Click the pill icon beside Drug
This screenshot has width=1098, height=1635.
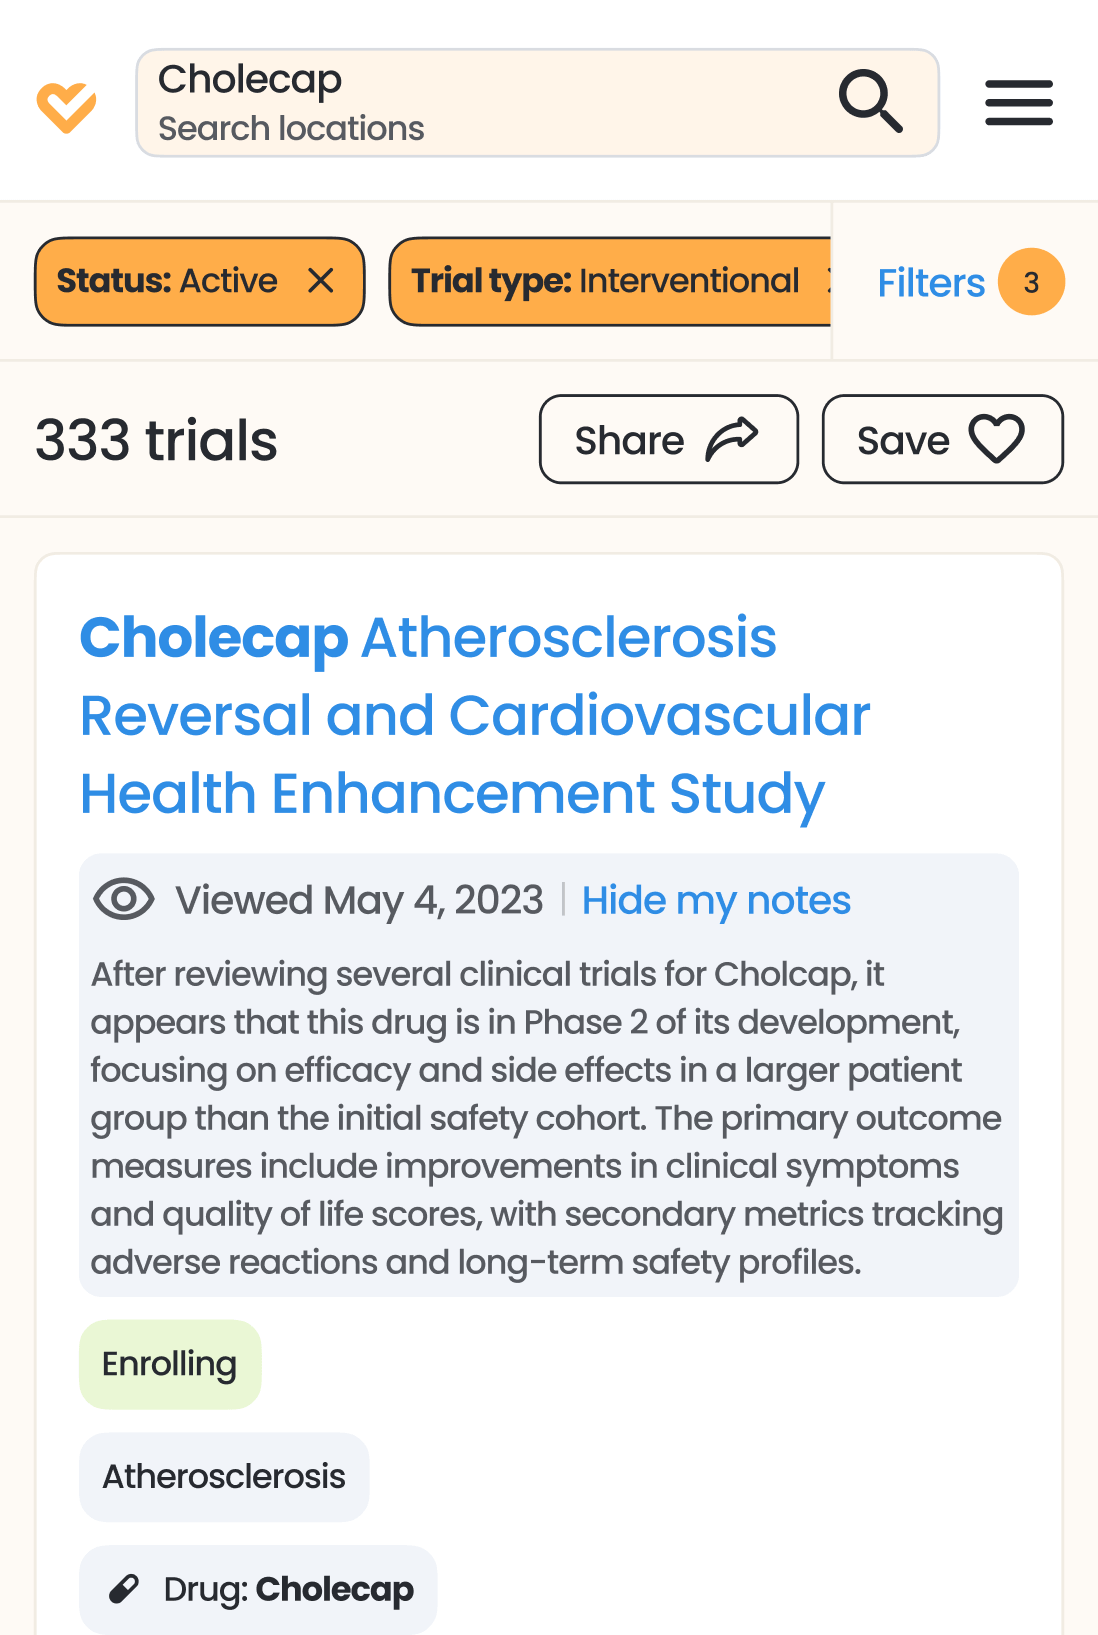(x=124, y=1589)
